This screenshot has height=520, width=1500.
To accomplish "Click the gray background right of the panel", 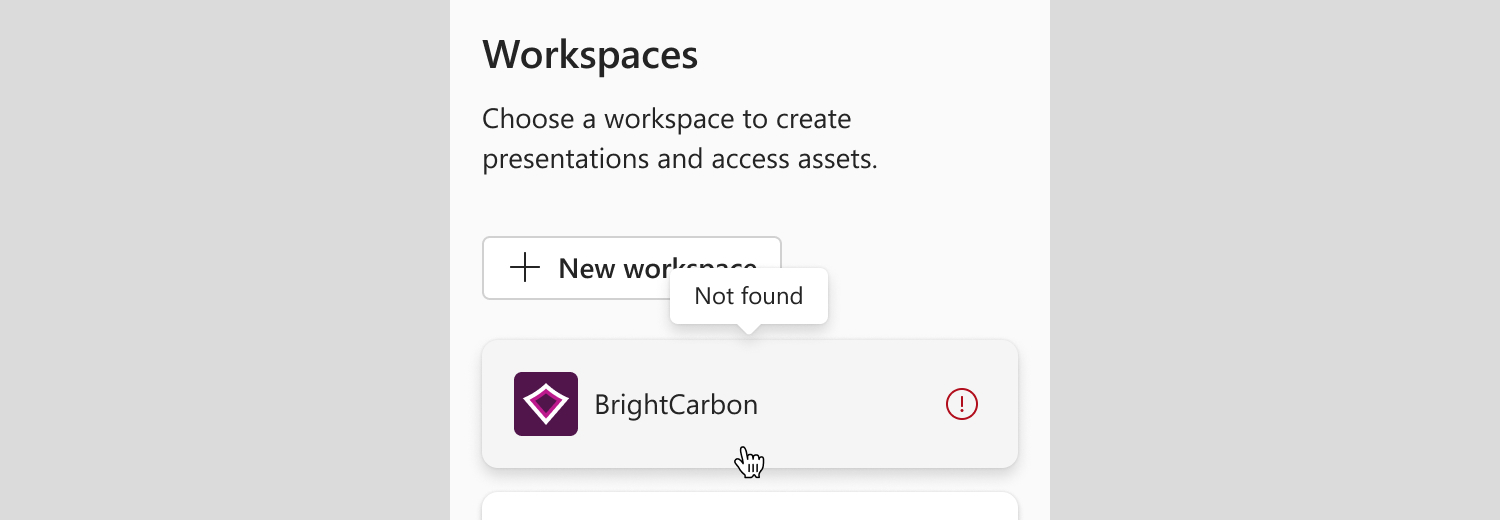I will pos(1275,260).
